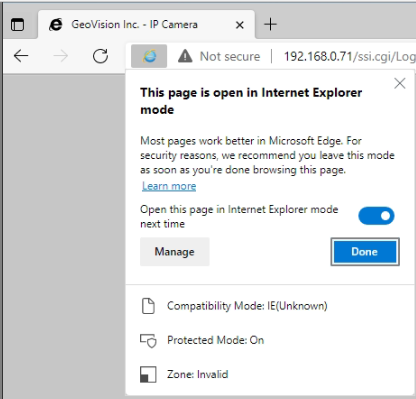Click the Protected Mode shield icon
Screen dimensions: 416x399
click(x=148, y=340)
